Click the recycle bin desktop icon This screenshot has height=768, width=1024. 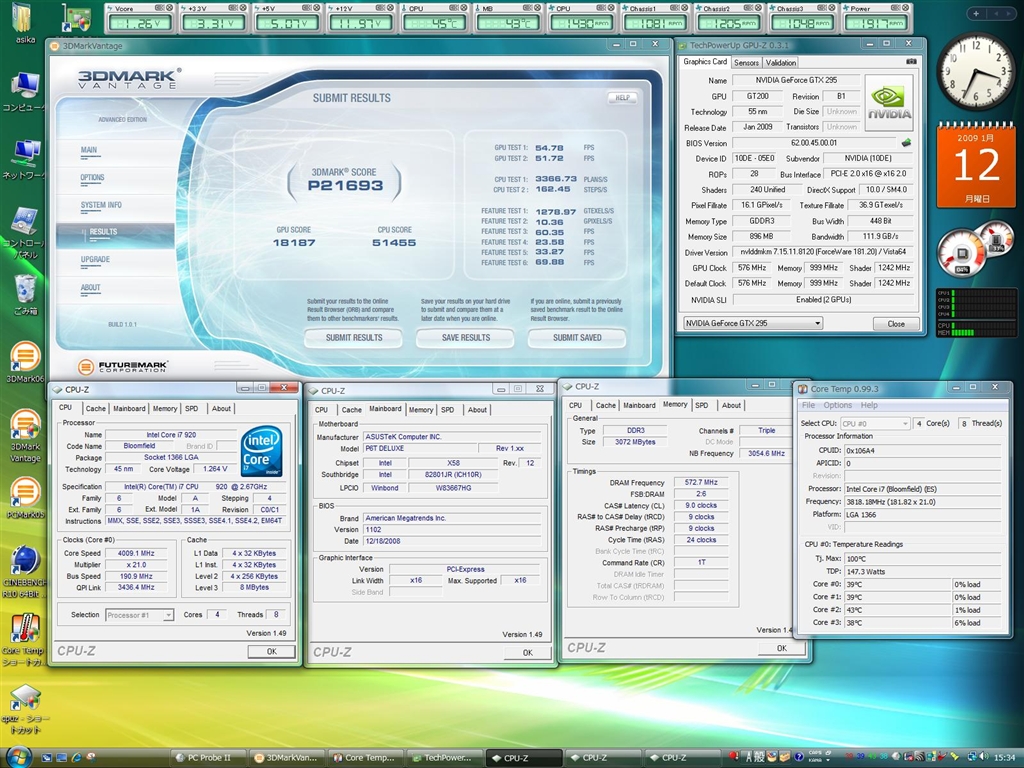tap(25, 290)
